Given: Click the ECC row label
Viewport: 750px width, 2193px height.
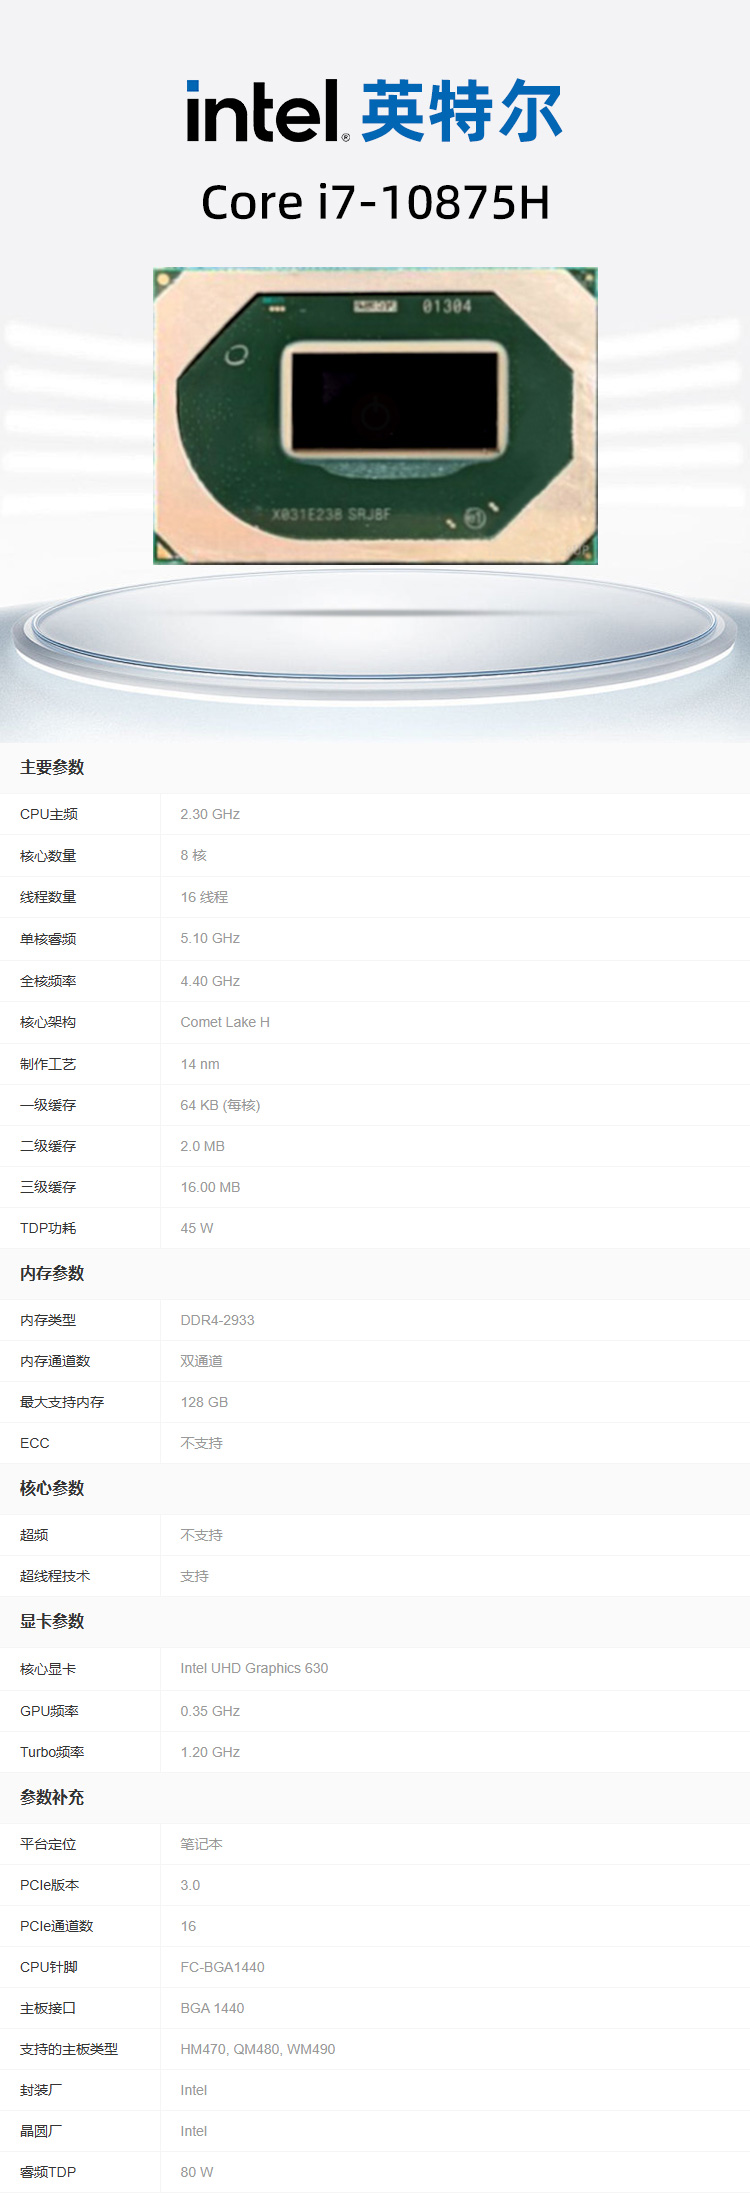Looking at the screenshot, I should point(34,1443).
